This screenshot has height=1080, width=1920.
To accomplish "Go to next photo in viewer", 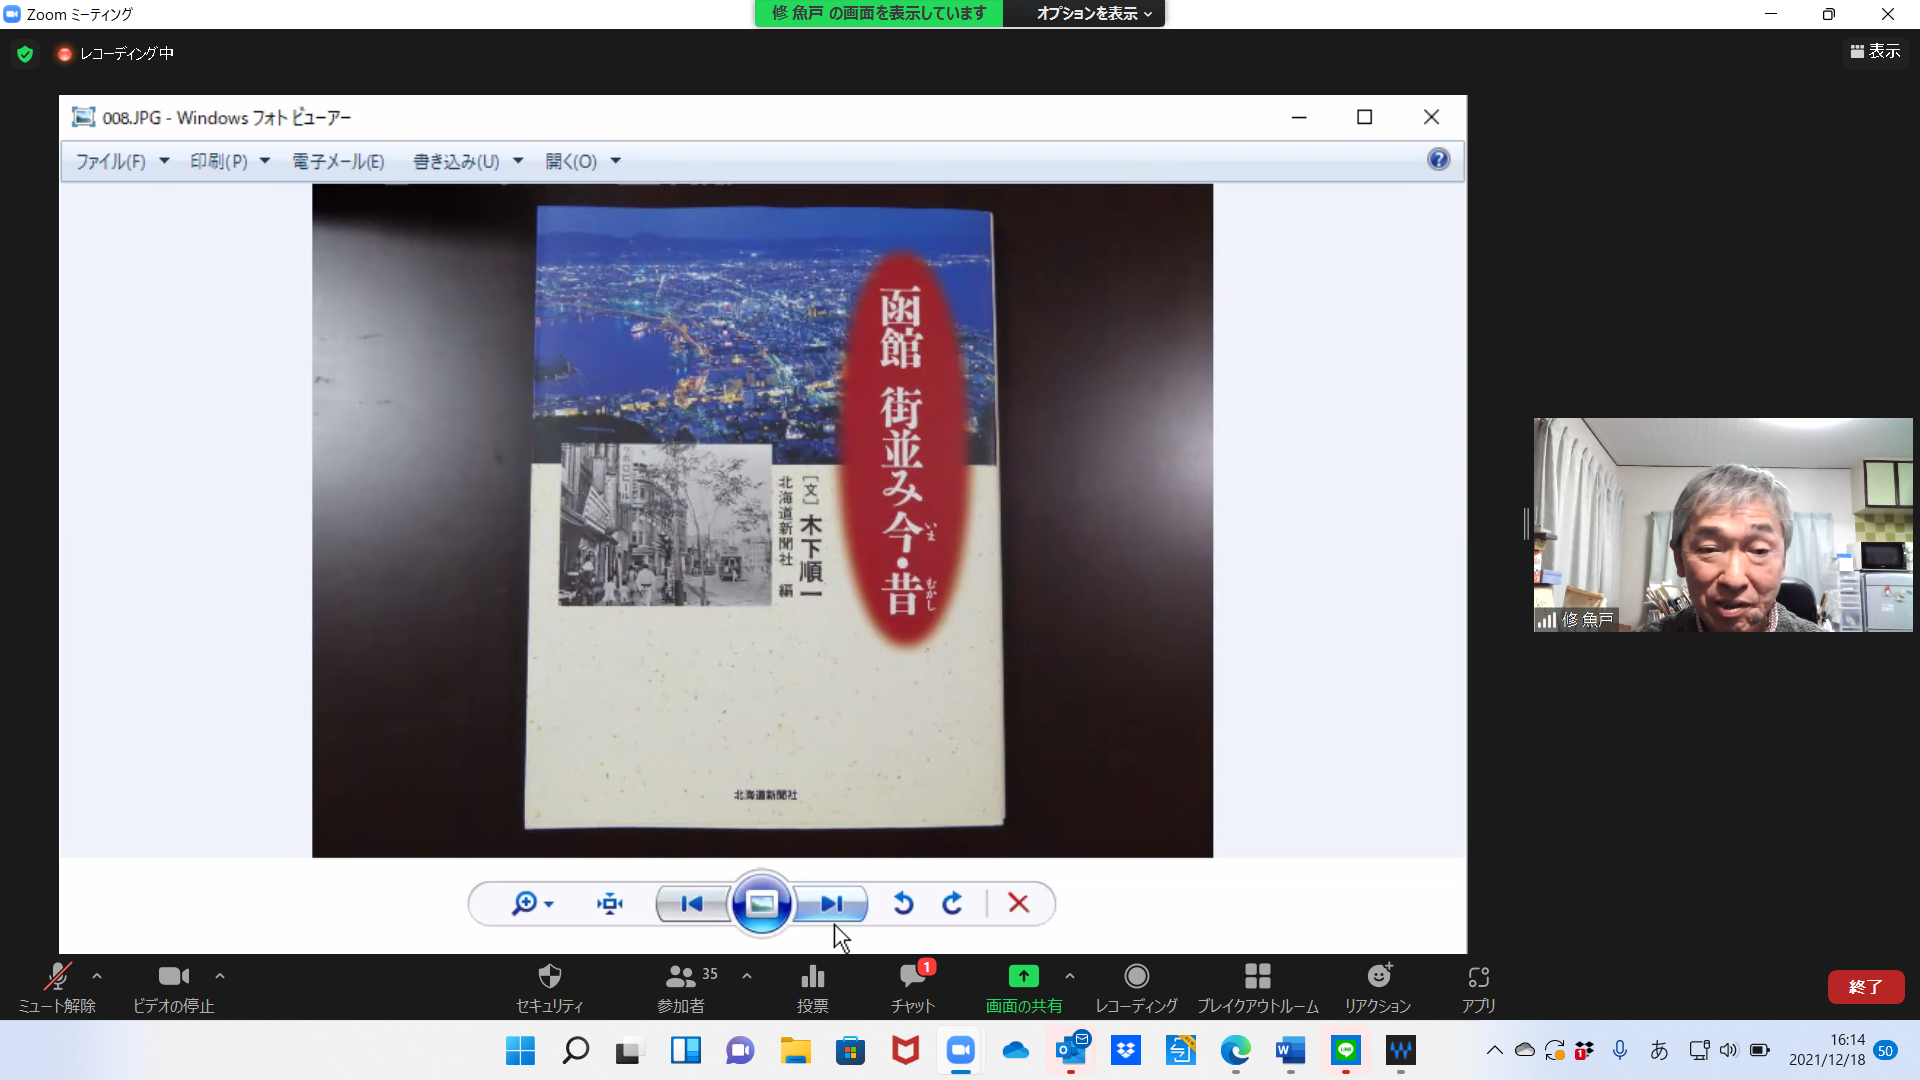I will click(831, 904).
